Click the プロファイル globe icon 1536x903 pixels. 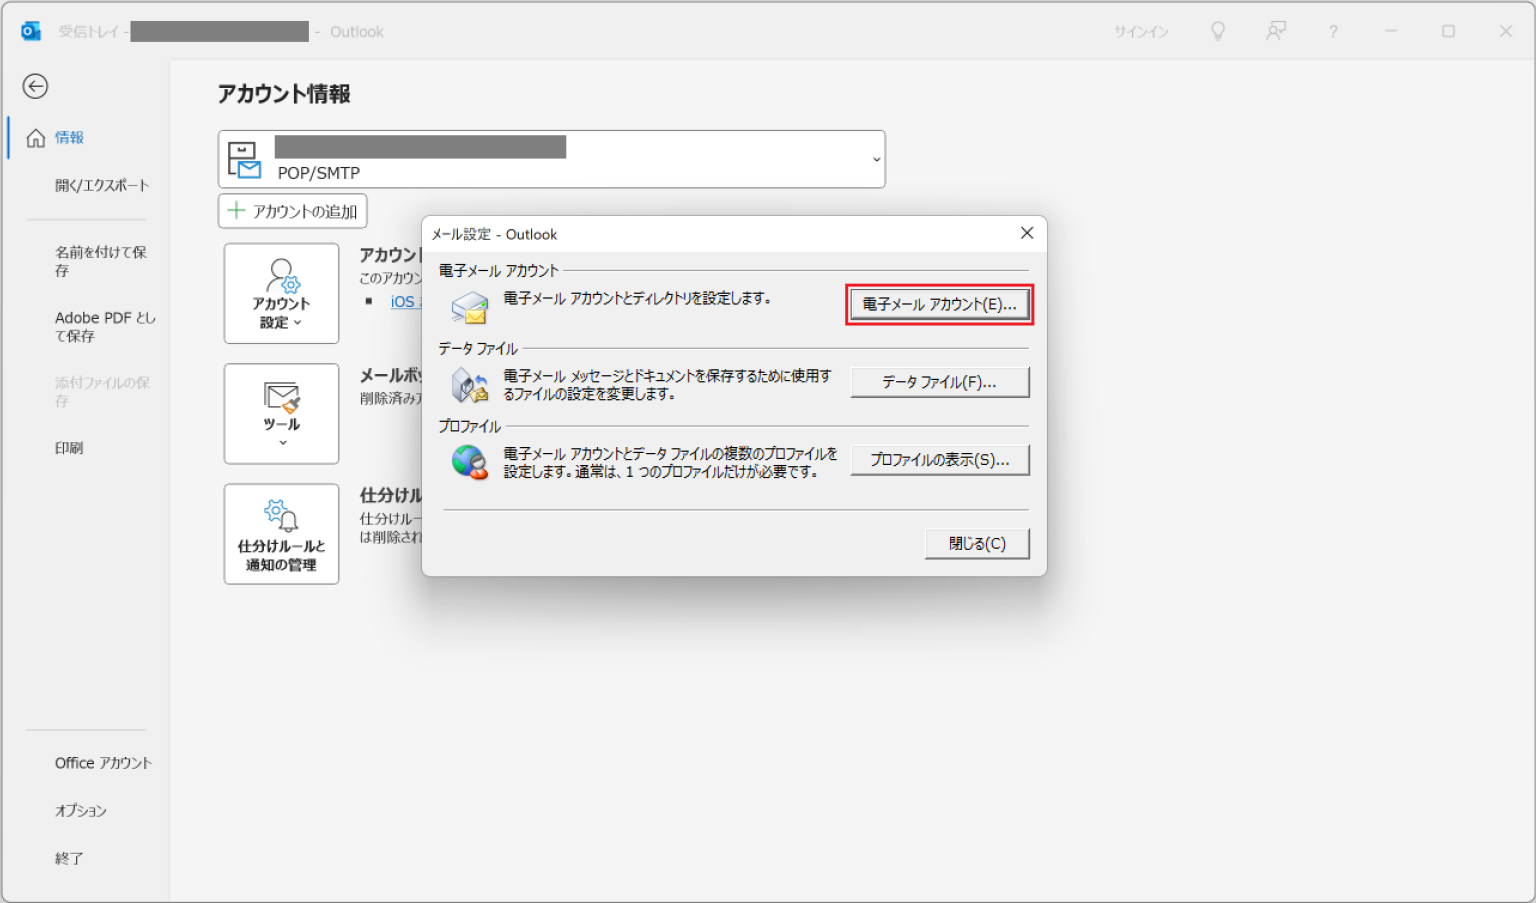470,462
